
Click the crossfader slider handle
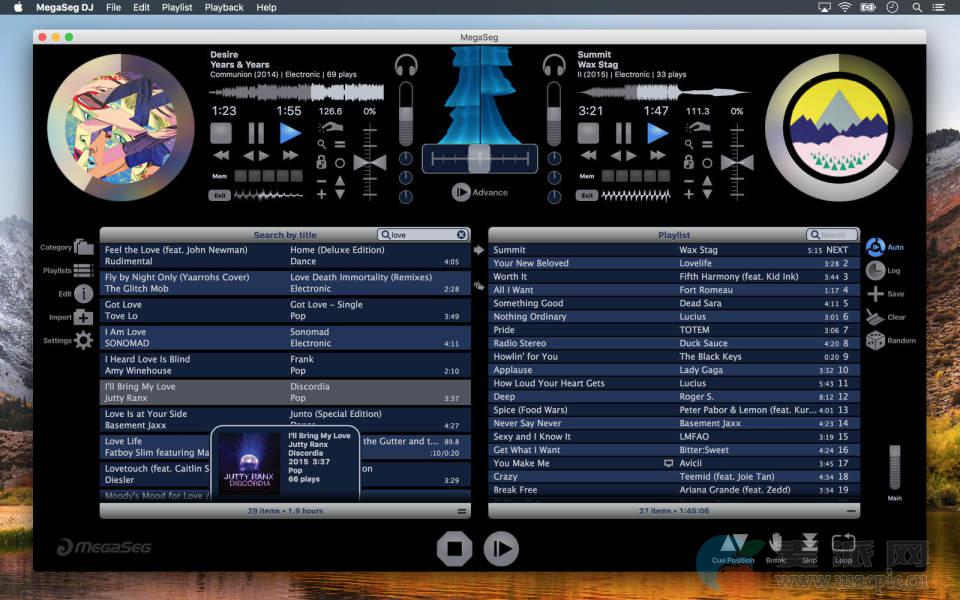pyautogui.click(x=479, y=158)
